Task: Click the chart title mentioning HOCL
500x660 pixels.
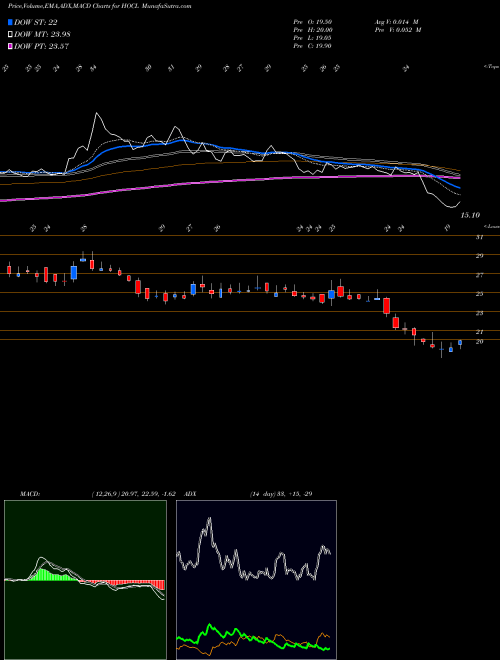Action: (100, 7)
